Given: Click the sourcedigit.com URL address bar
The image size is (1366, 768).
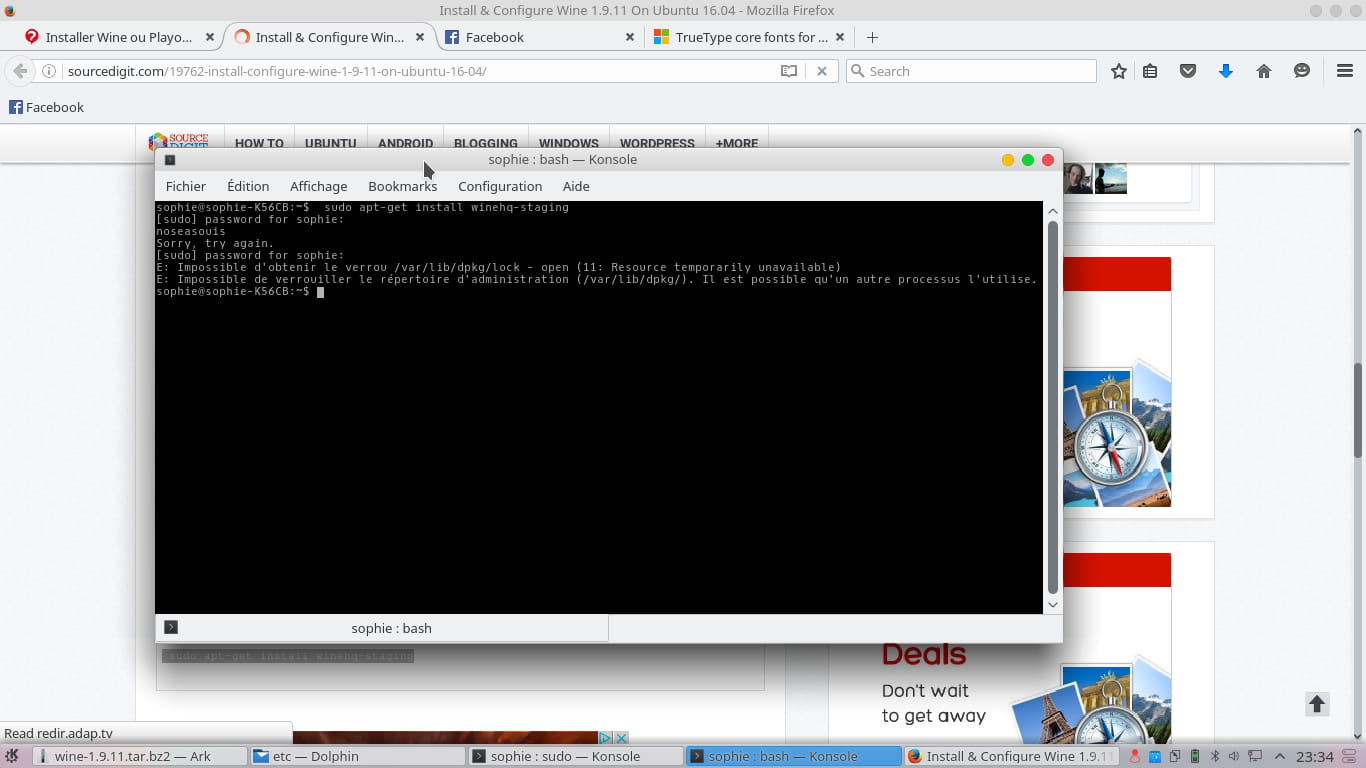Looking at the screenshot, I should pos(420,71).
